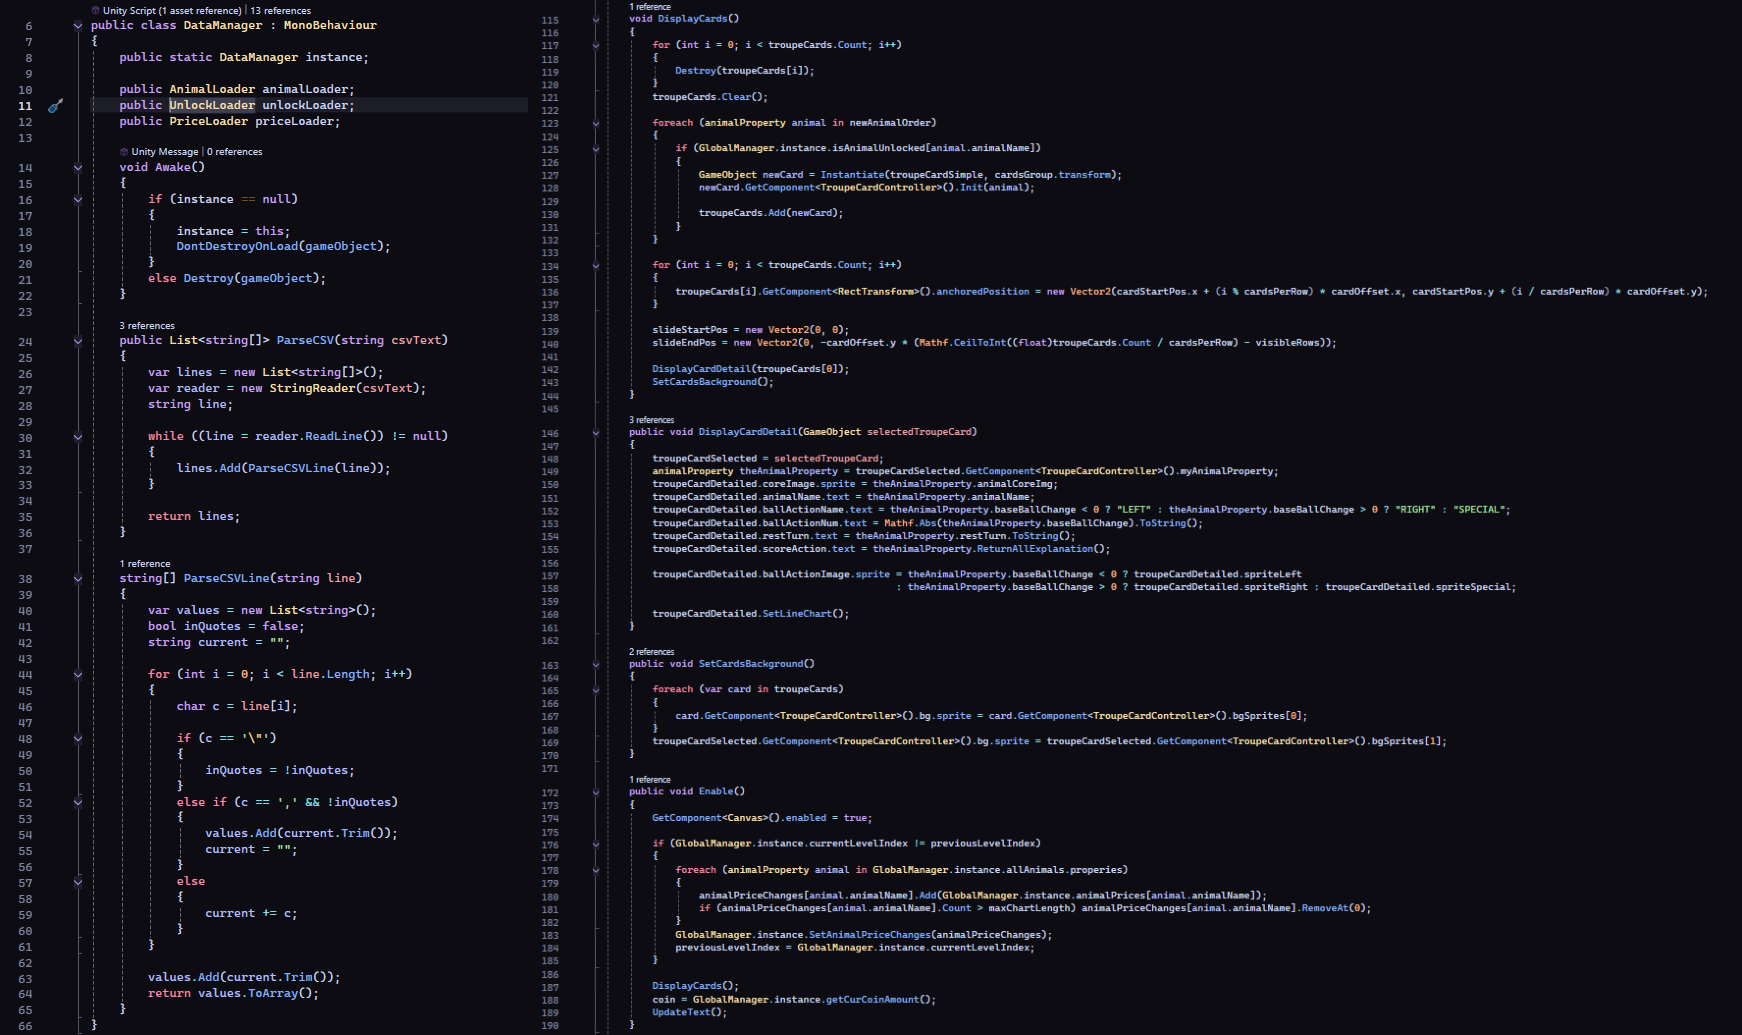Fold the ParseCSVLine method at line 38
The width and height of the screenshot is (1742, 1035).
[78, 579]
